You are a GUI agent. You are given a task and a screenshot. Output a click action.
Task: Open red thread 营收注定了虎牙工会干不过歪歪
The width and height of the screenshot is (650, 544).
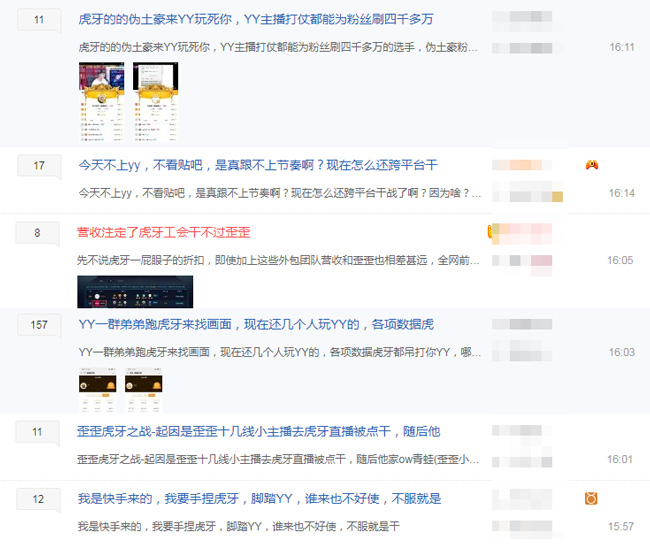(x=164, y=233)
